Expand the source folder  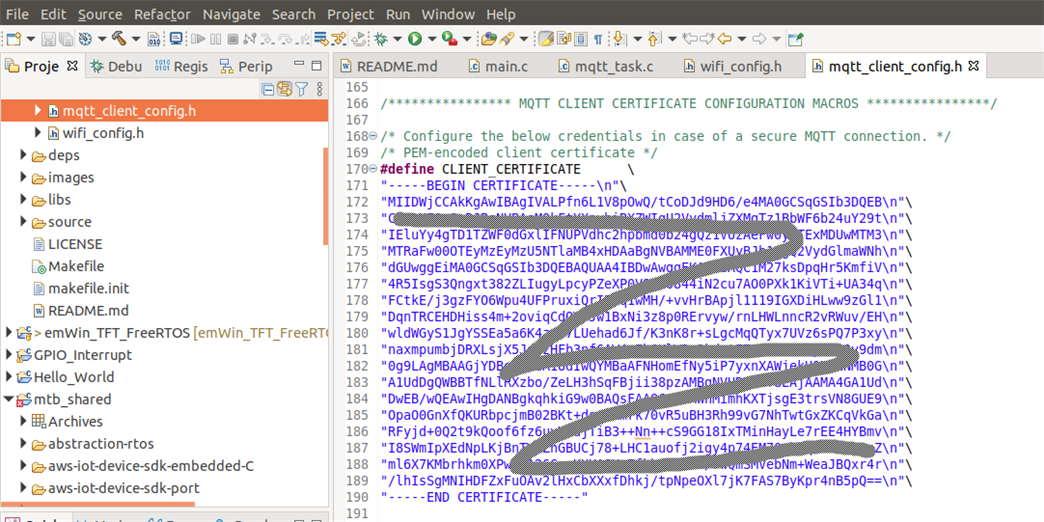pyautogui.click(x=24, y=222)
